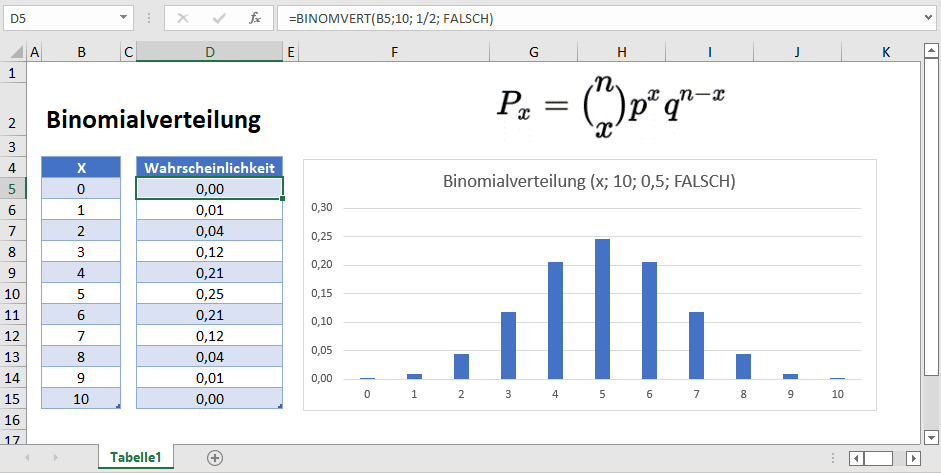Select column C header

128,52
